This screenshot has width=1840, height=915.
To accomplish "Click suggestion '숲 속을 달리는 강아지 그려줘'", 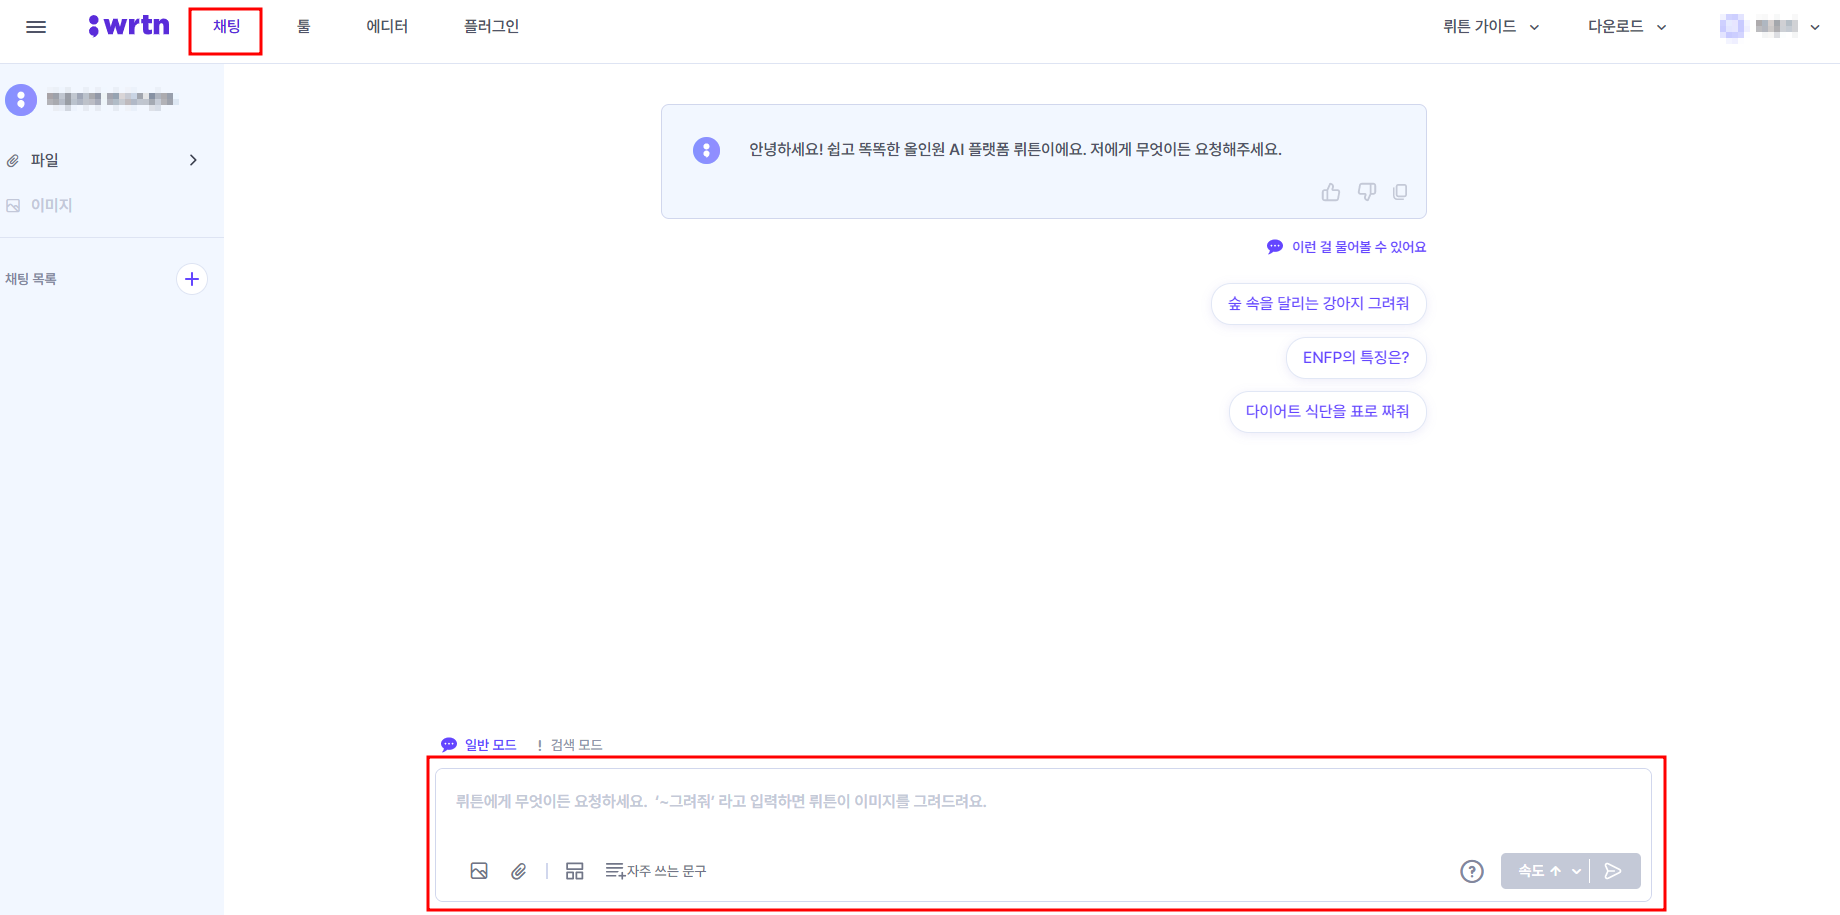I will pyautogui.click(x=1318, y=303).
